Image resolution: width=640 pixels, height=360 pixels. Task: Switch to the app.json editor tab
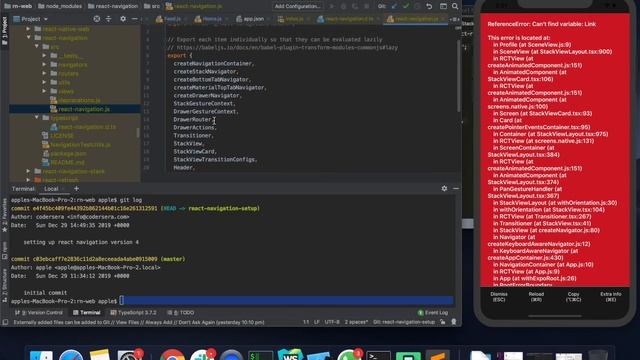(250, 19)
